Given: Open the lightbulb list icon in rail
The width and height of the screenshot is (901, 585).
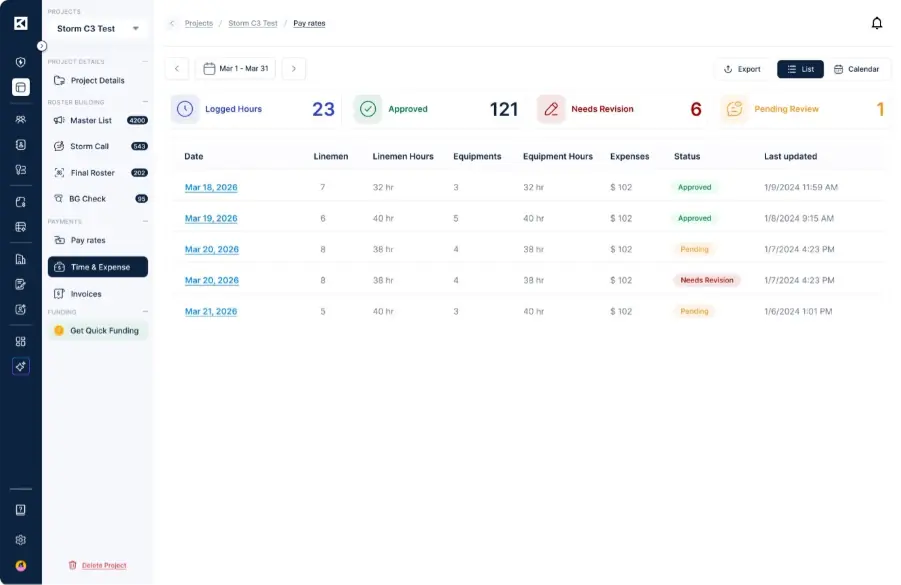Looking at the screenshot, I should click(21, 170).
